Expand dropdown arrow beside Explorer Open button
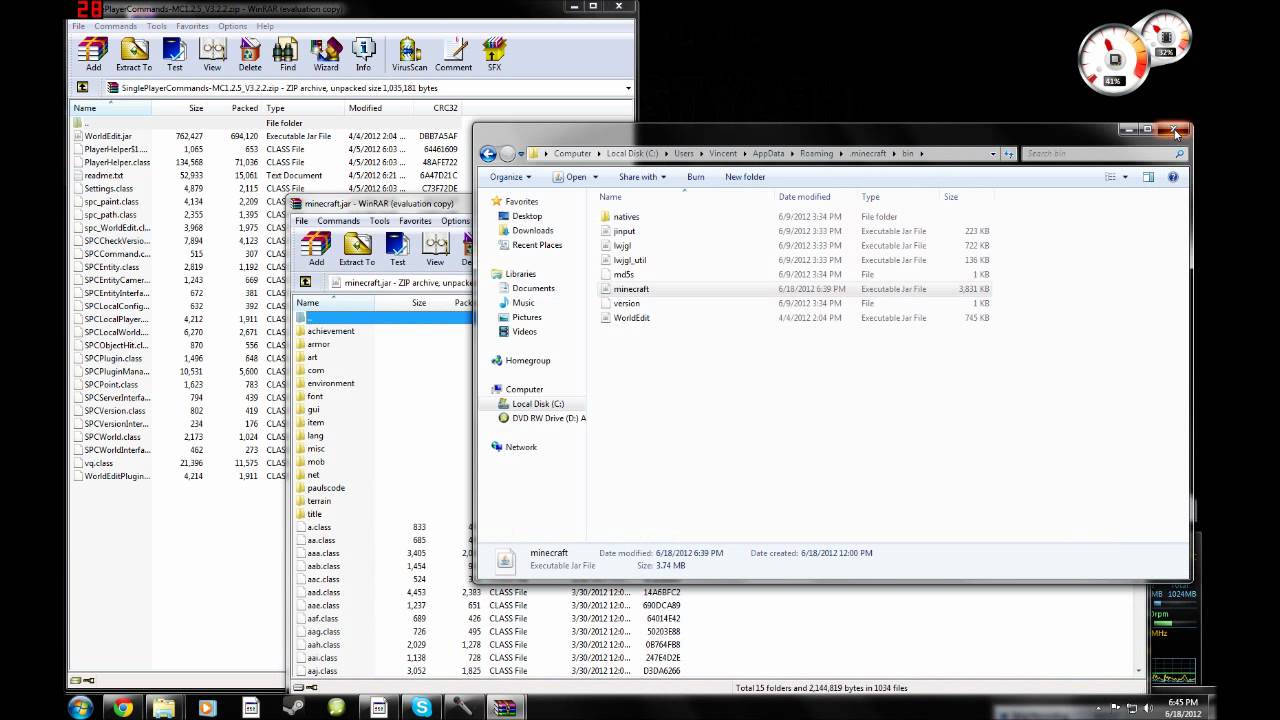 click(x=598, y=177)
